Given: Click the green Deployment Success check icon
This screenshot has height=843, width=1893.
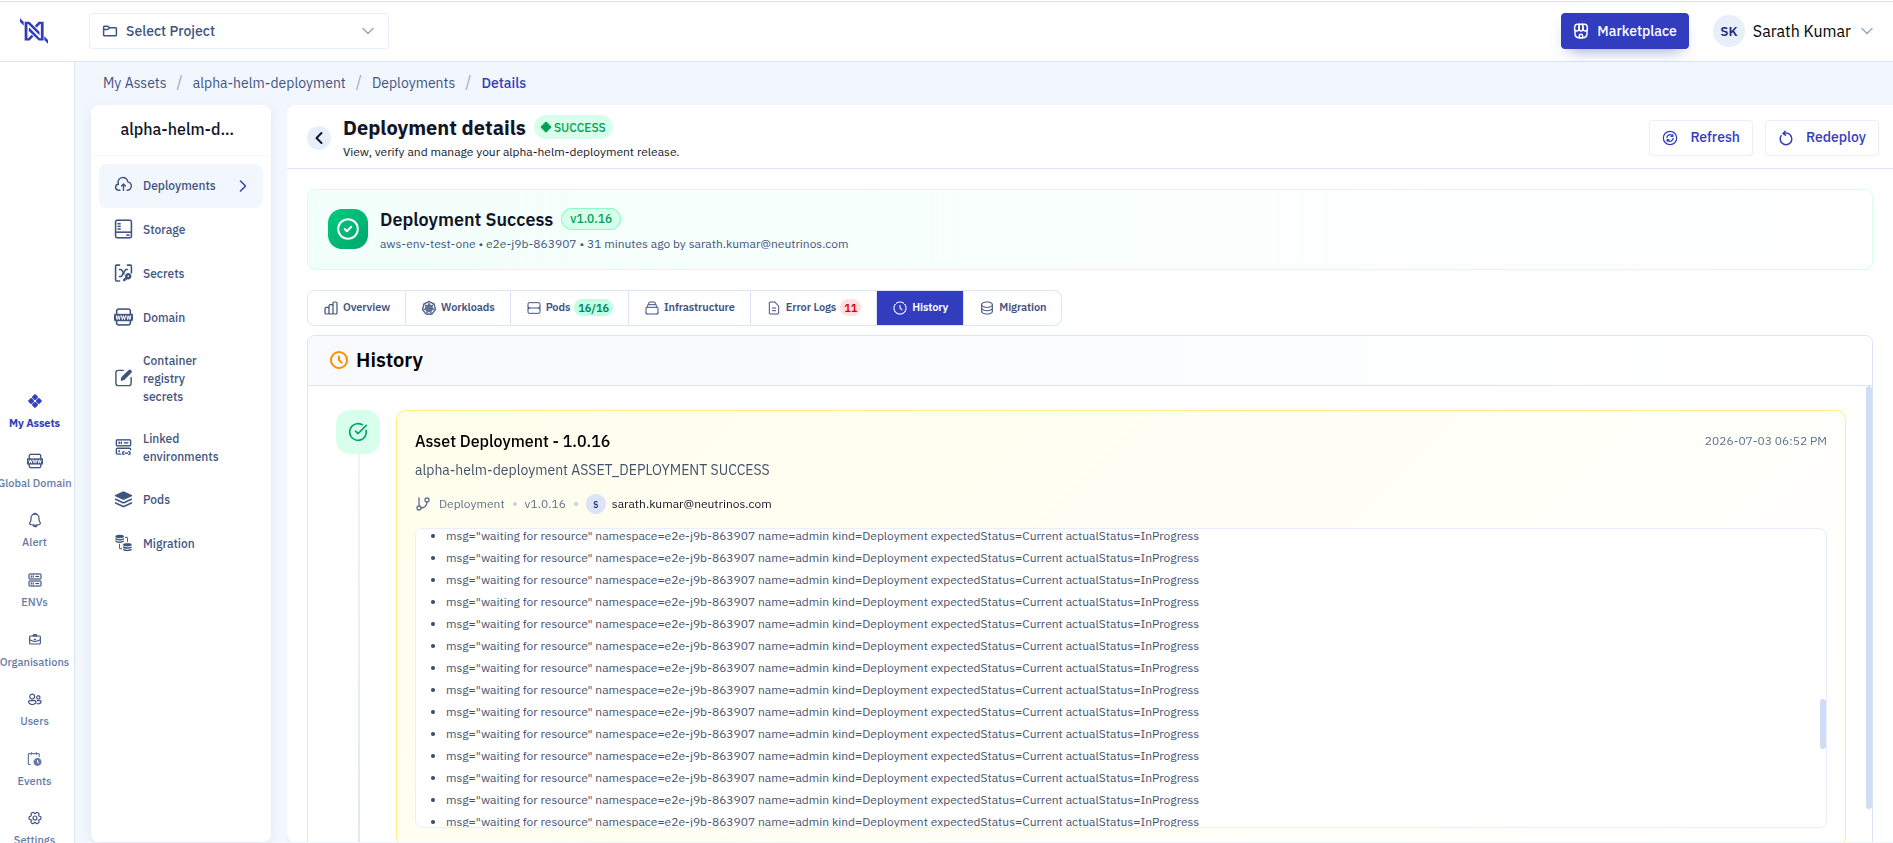Looking at the screenshot, I should coord(348,229).
